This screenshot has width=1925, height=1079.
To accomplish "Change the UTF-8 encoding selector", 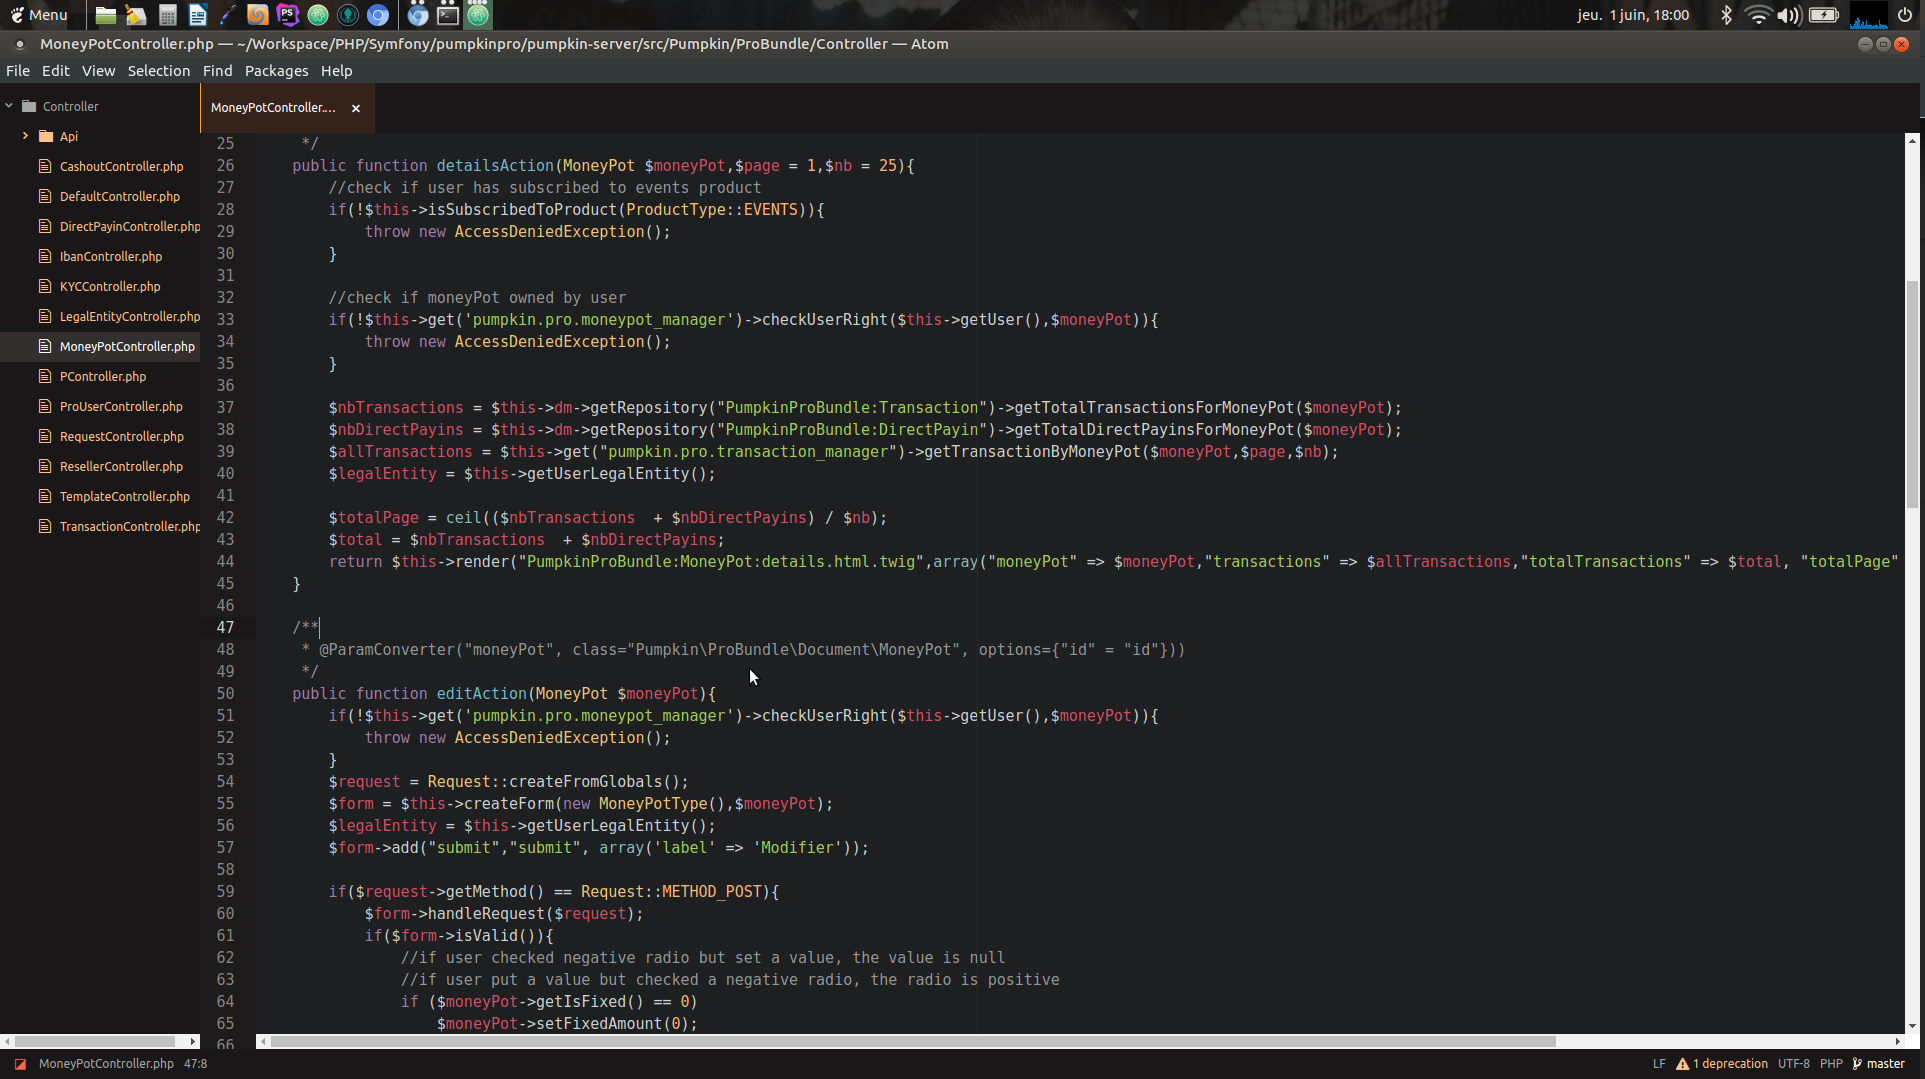I will (1794, 1064).
